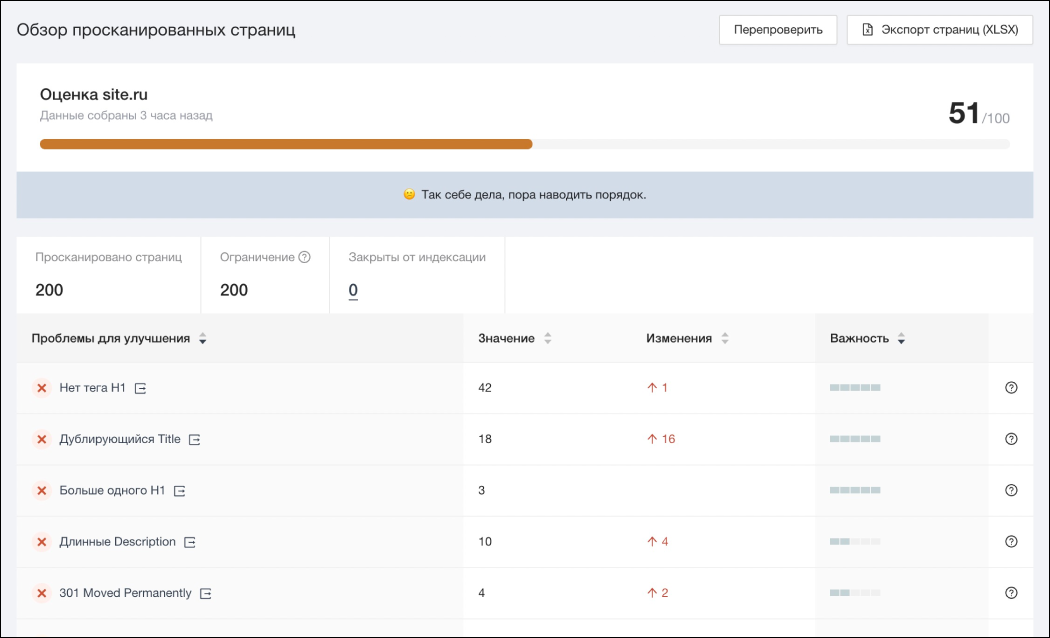Click the orange site score progress bar
This screenshot has height=638, width=1050.
pos(285,144)
